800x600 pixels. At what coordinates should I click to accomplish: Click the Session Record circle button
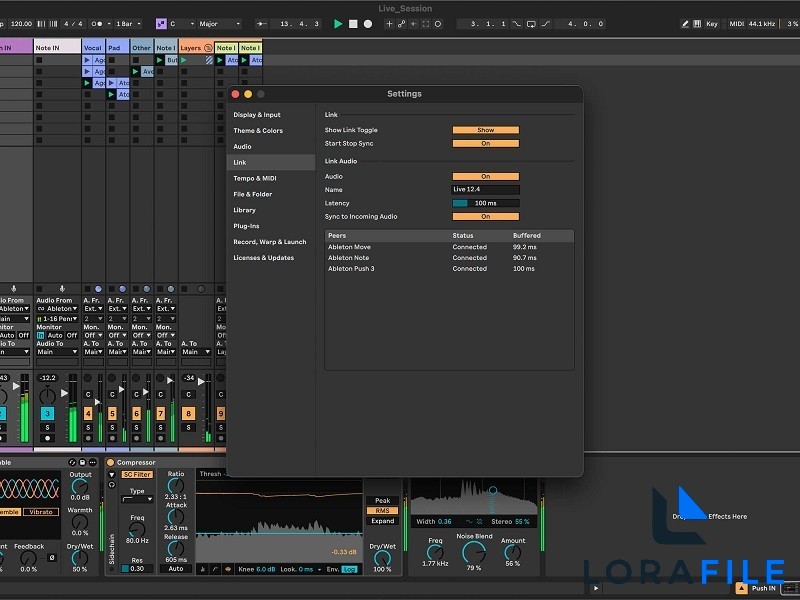pos(438,24)
